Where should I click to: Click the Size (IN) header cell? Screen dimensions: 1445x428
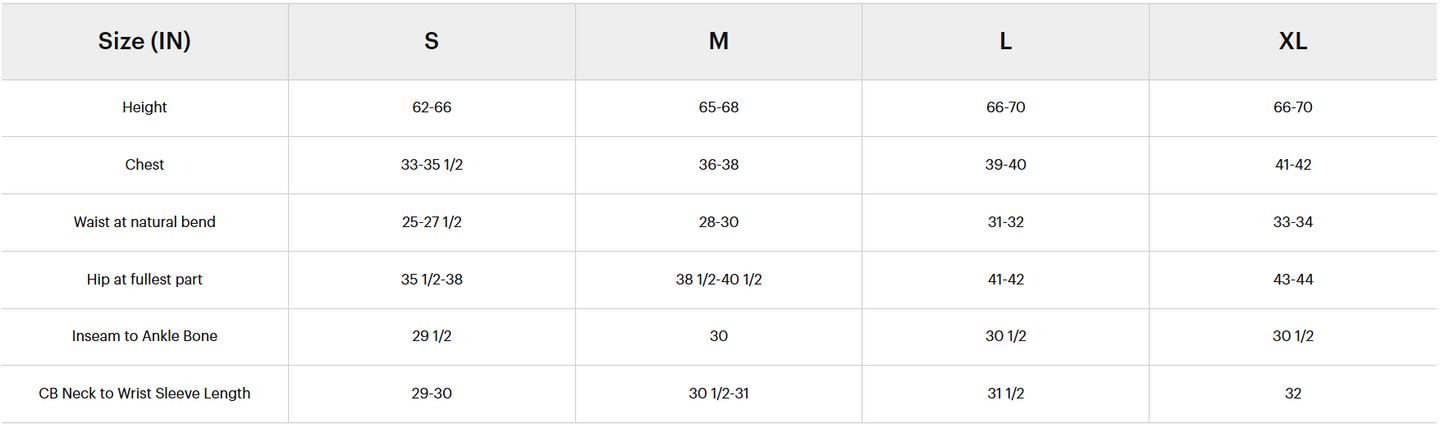[145, 42]
